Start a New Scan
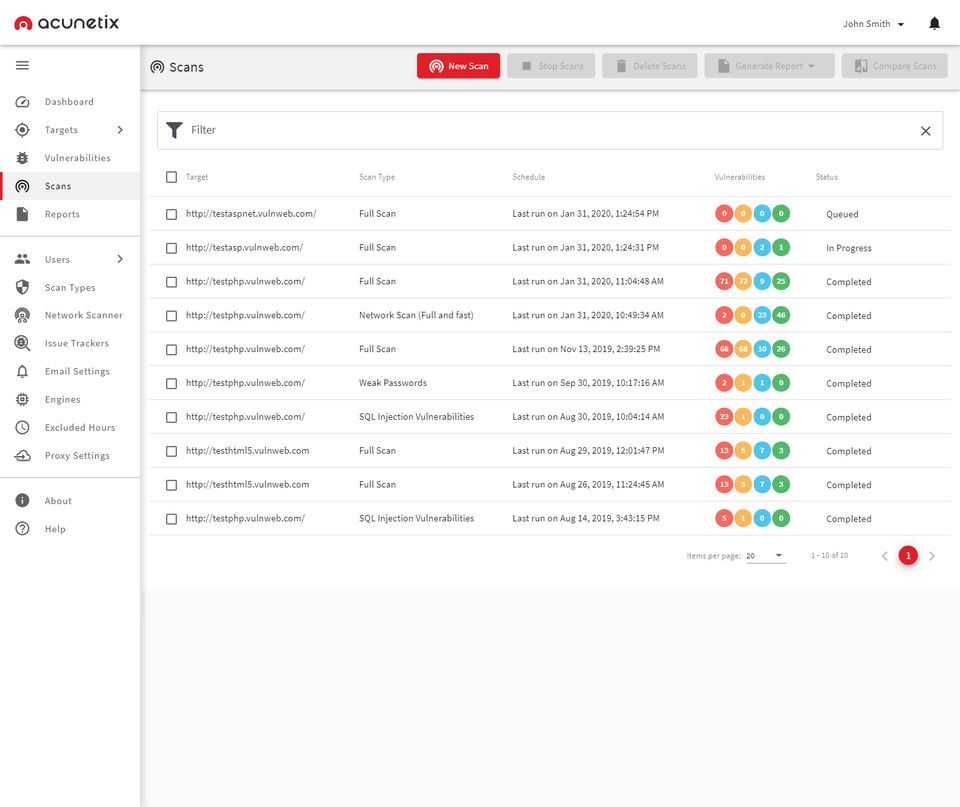Viewport: 960px width, 807px height. 458,66
